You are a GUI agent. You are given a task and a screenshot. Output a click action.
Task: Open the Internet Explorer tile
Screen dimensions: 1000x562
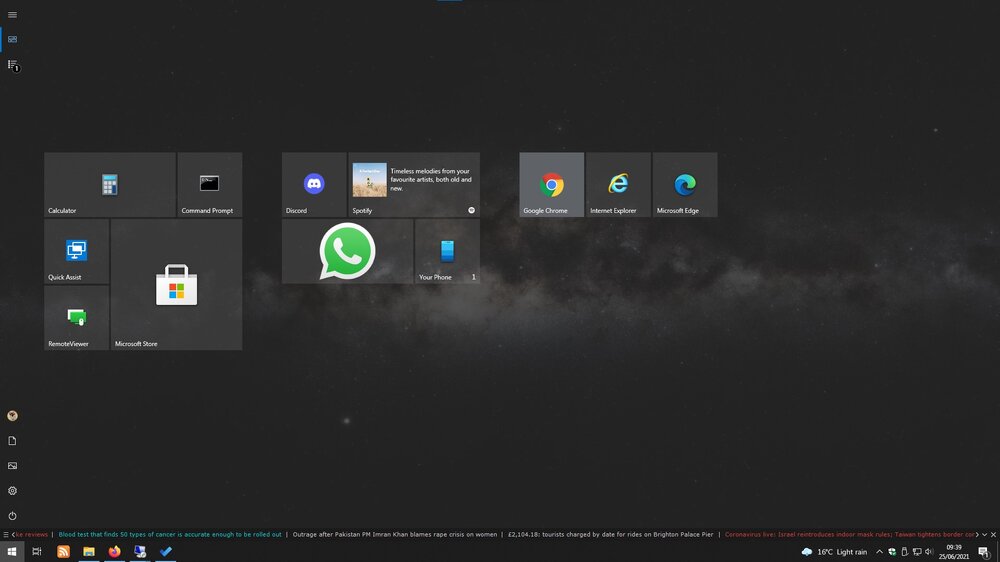(x=618, y=184)
